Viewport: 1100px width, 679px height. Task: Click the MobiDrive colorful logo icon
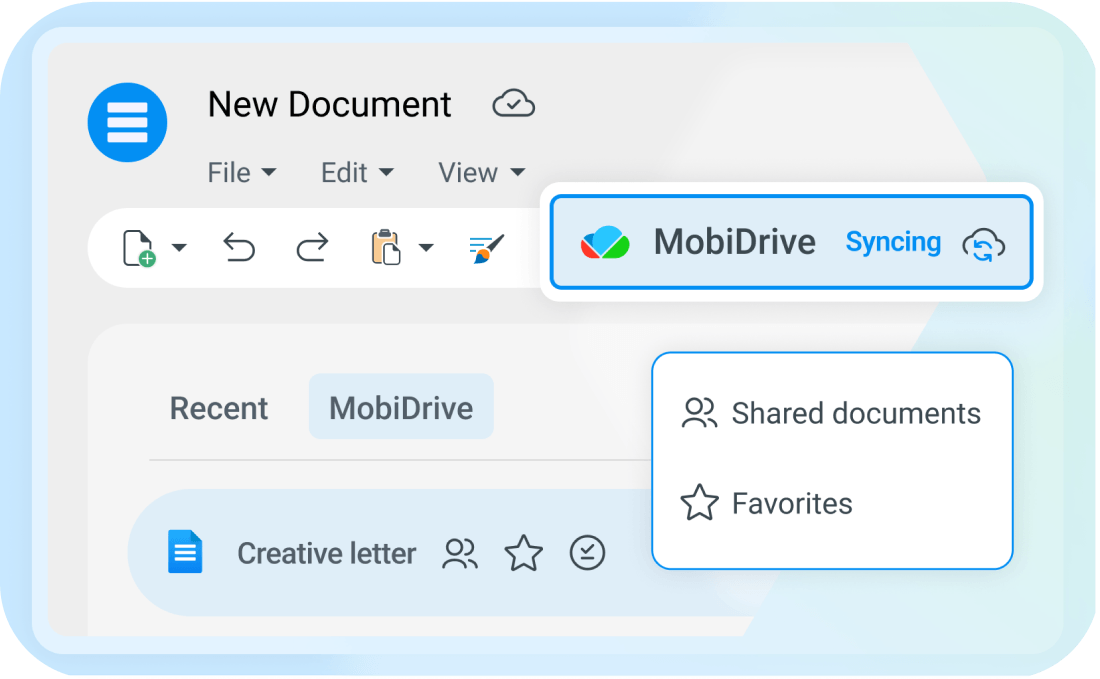pos(605,242)
